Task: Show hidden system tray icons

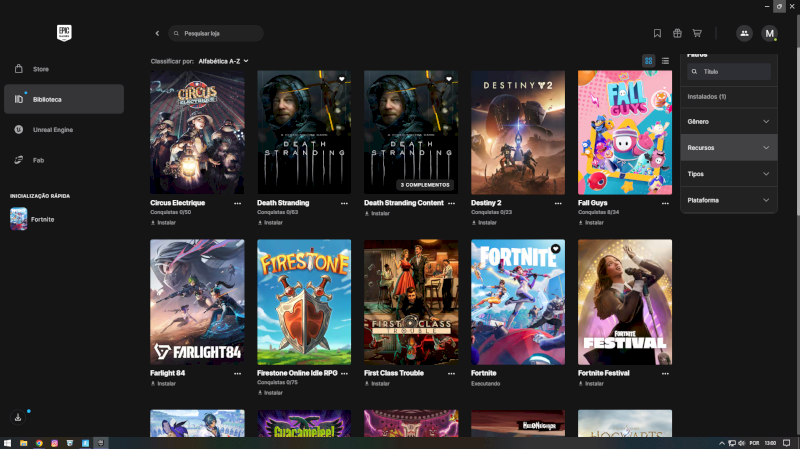Action: (721, 443)
